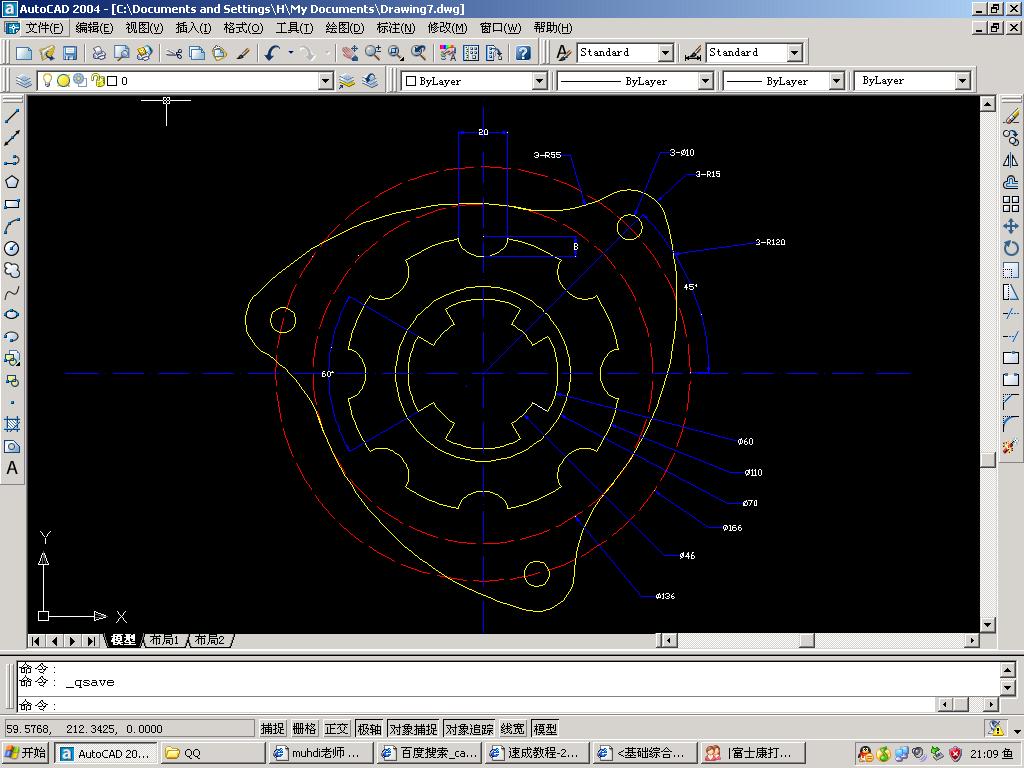Click the Copy Object modify tool
This screenshot has height=768, width=1024.
pos(1011,138)
